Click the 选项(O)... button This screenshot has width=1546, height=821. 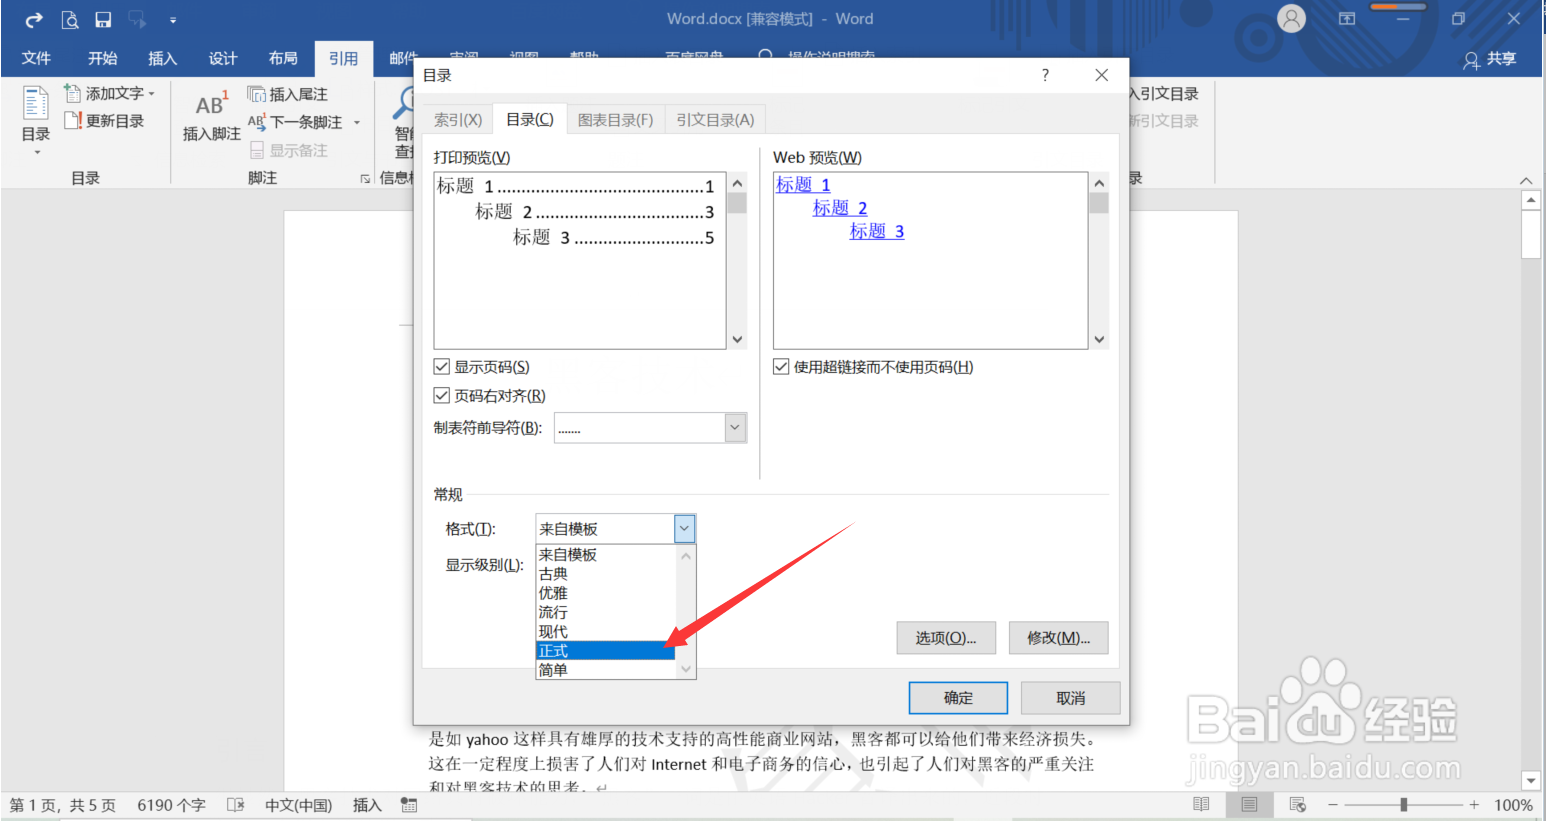[x=946, y=638]
